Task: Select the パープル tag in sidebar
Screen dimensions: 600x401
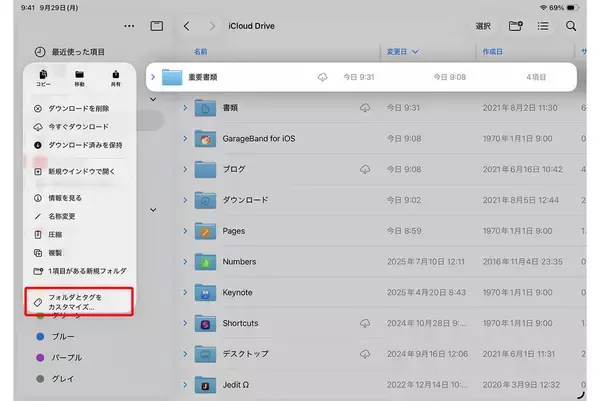Action: (59, 358)
